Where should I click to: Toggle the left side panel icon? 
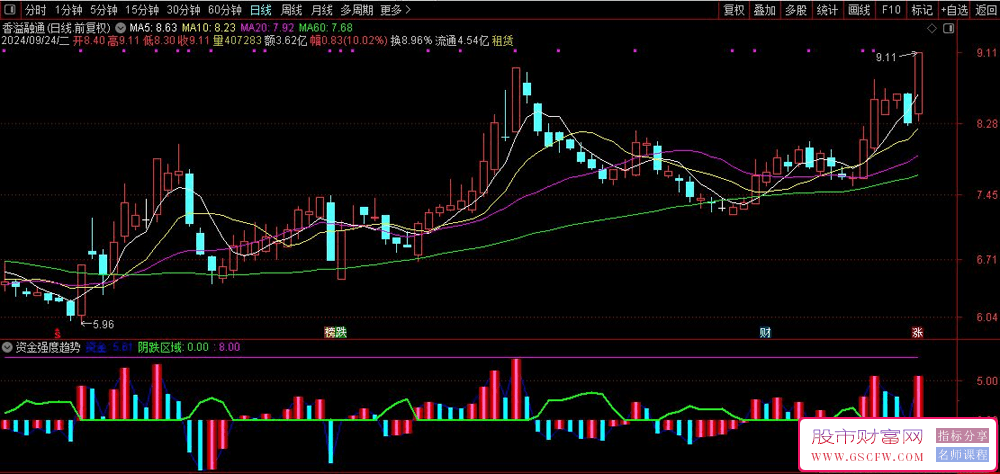[10, 10]
